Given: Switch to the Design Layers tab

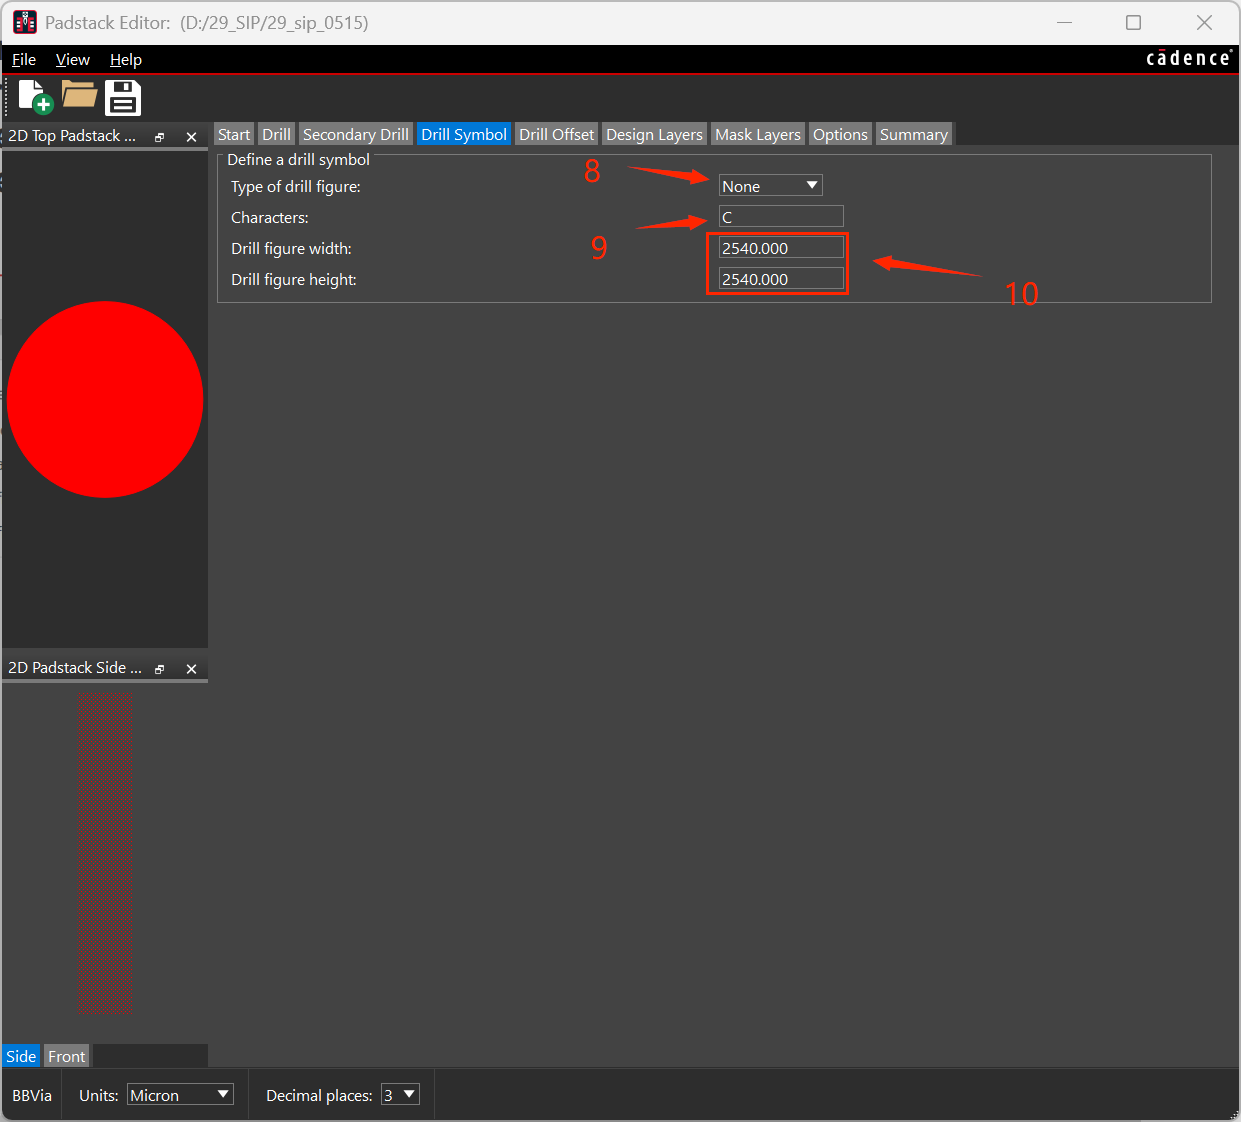Looking at the screenshot, I should tap(654, 134).
